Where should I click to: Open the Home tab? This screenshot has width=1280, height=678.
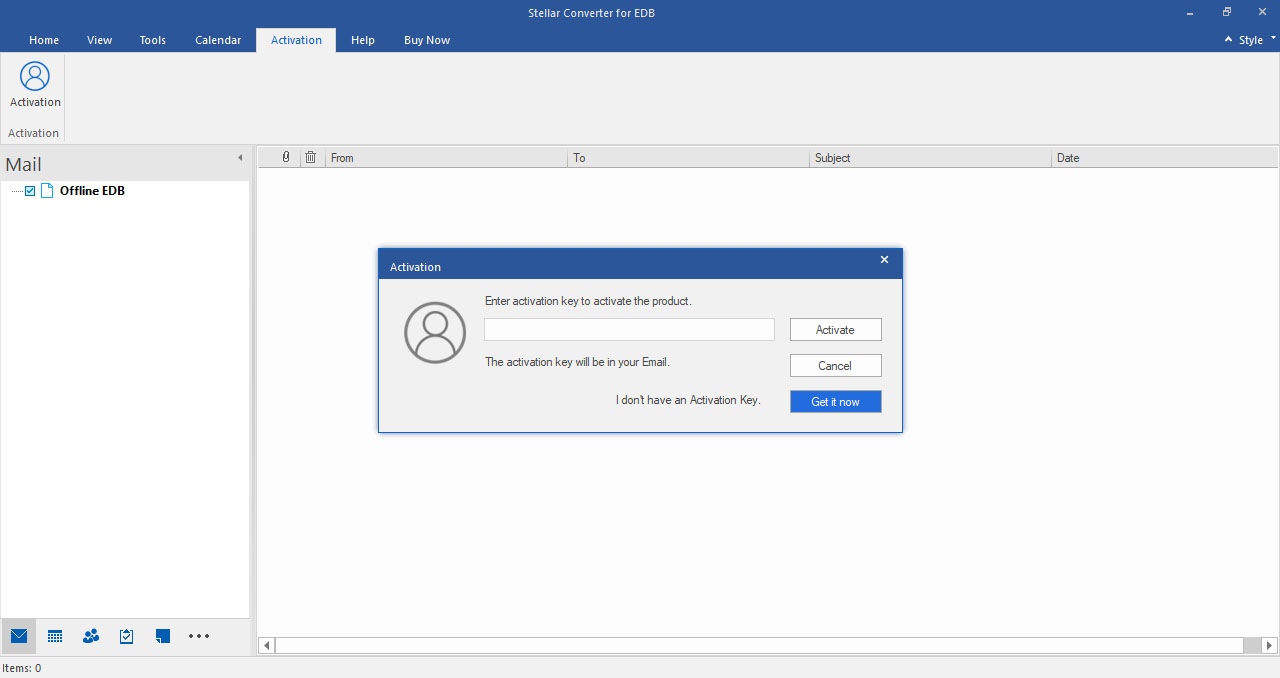pyautogui.click(x=44, y=40)
